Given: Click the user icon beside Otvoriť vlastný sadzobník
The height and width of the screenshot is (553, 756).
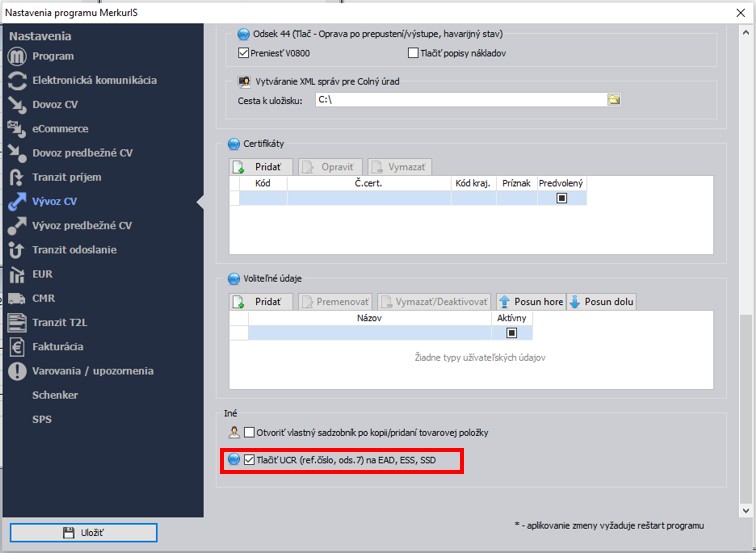Looking at the screenshot, I should point(234,432).
